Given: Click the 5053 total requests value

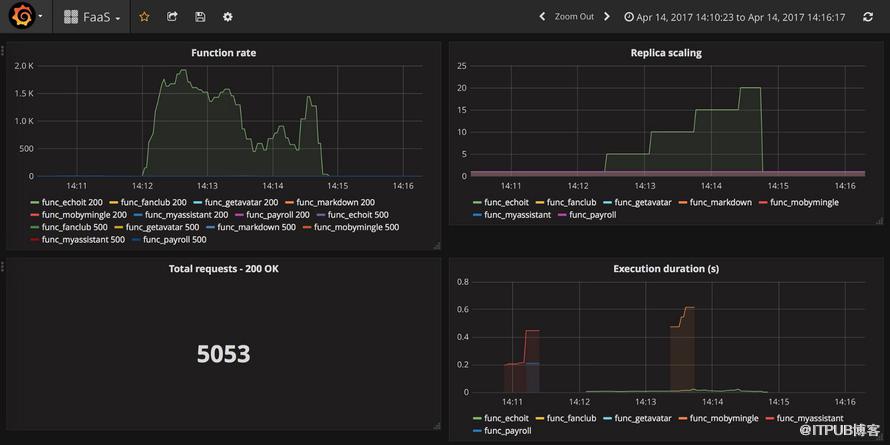Looking at the screenshot, I should (x=223, y=354).
